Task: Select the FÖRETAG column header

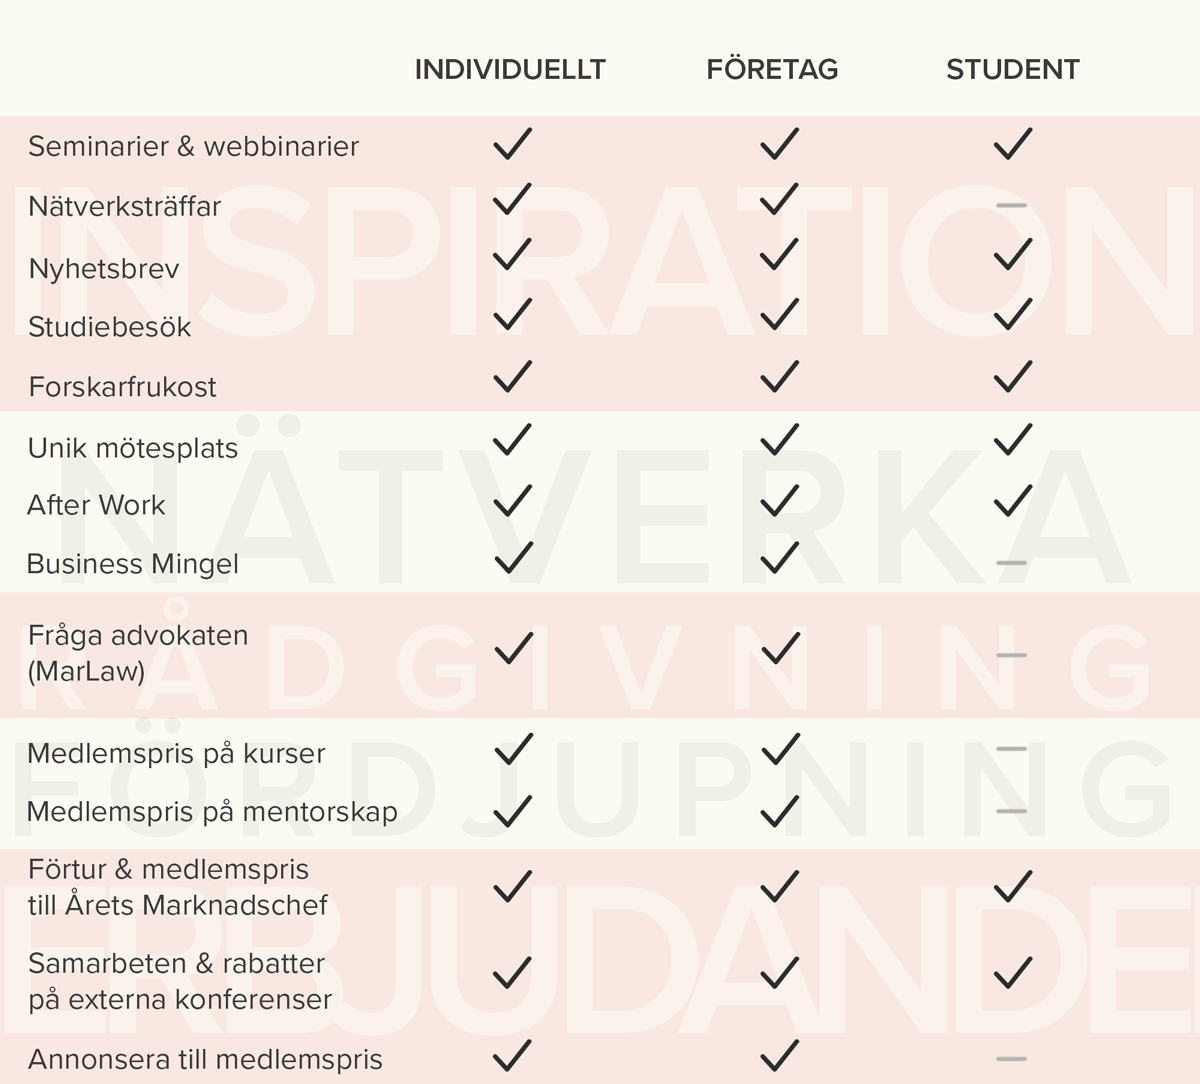Action: click(772, 70)
